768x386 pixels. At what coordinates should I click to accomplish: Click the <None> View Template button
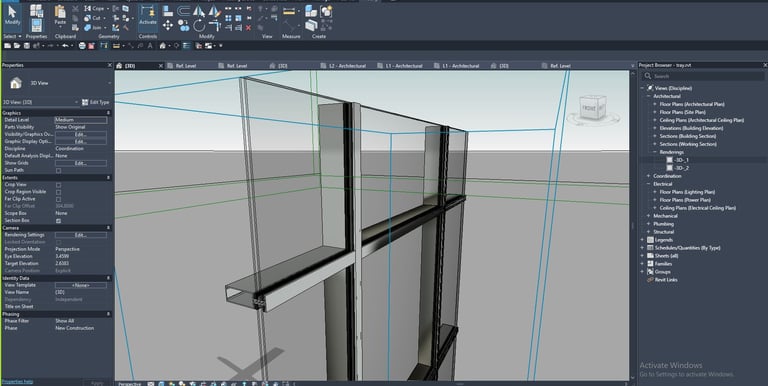[x=80, y=285]
